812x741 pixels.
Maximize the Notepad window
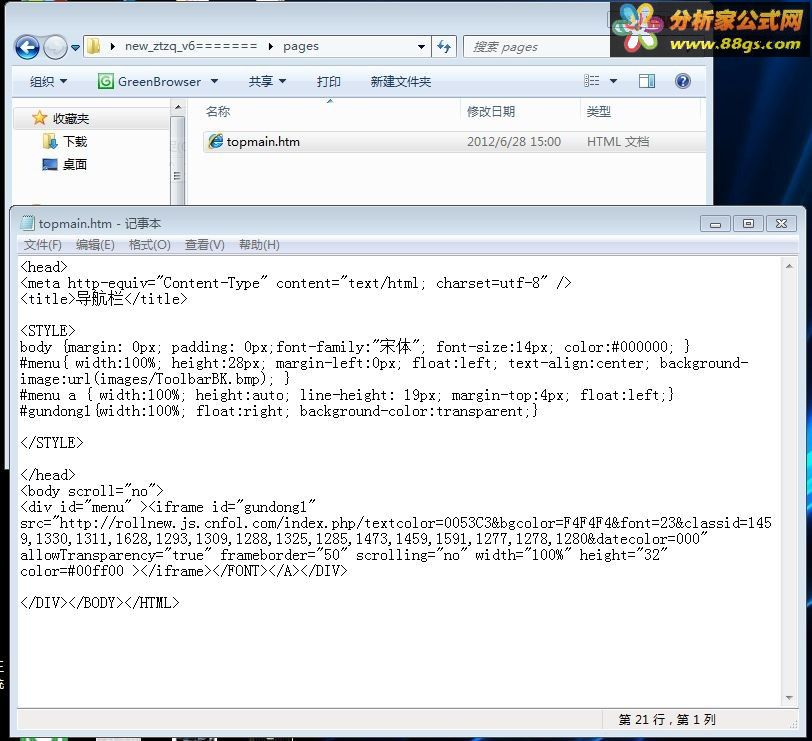pos(748,224)
